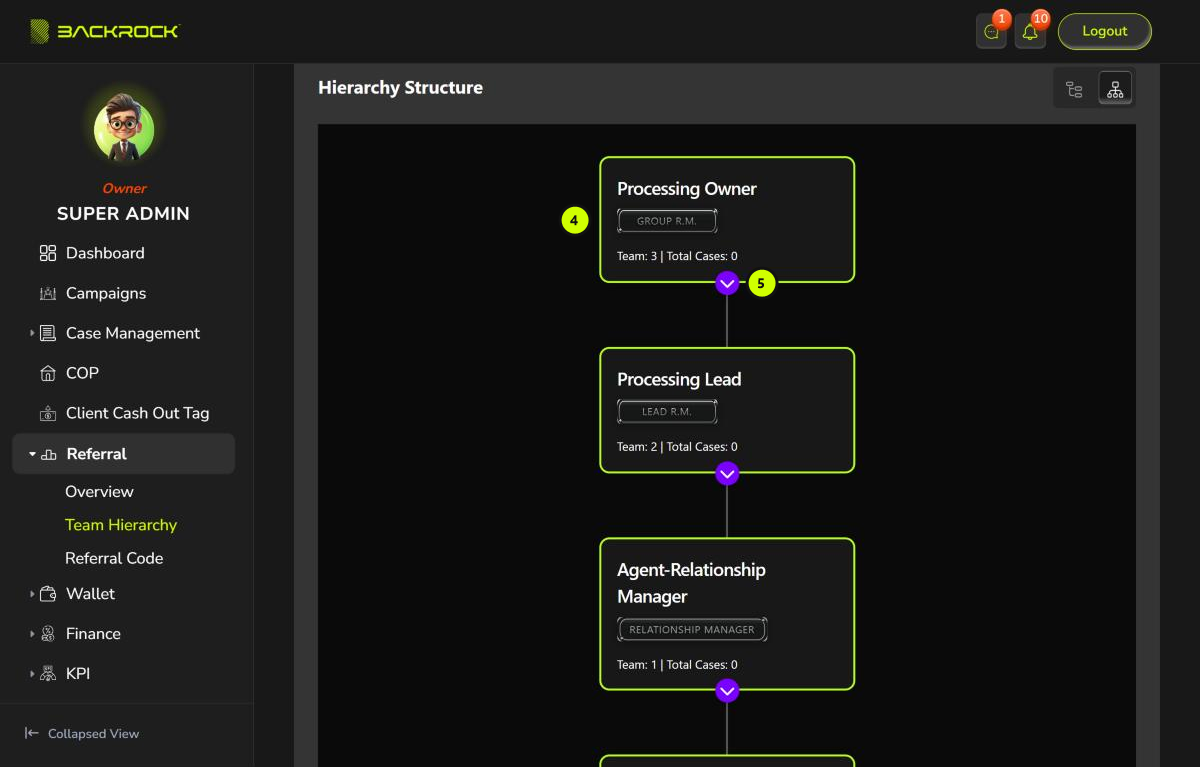The image size is (1200, 767).
Task: Open the Campaigns menu item
Action: pos(106,293)
